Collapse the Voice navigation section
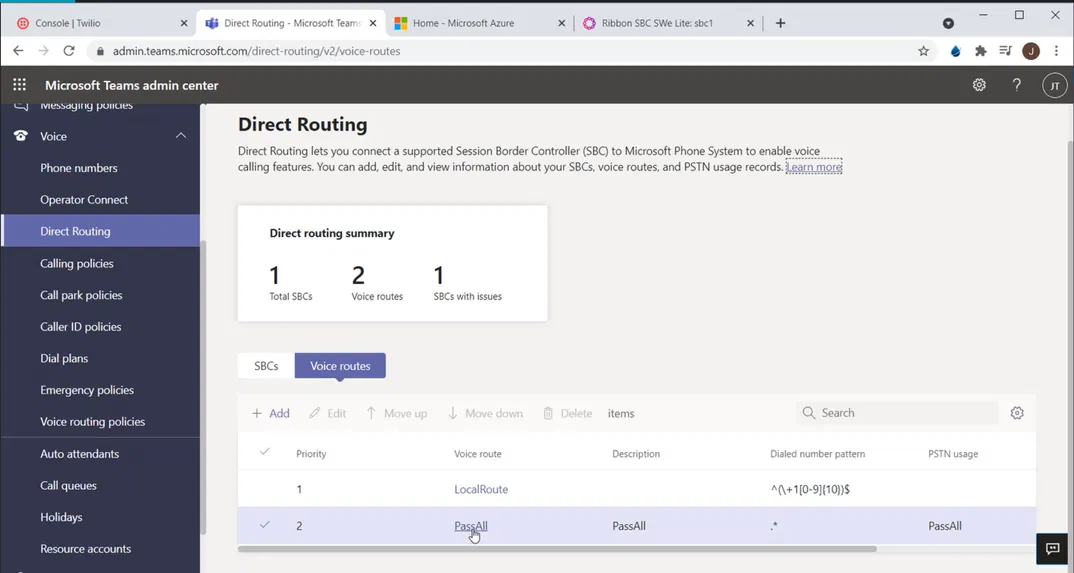 tap(181, 136)
